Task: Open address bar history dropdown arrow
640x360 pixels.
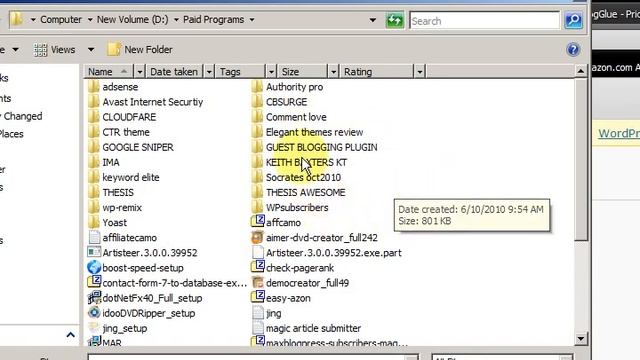Action: coord(372,20)
